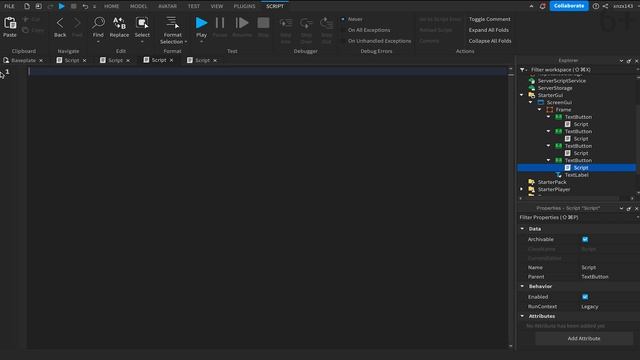Toggle the Archivable checkbox

point(585,240)
